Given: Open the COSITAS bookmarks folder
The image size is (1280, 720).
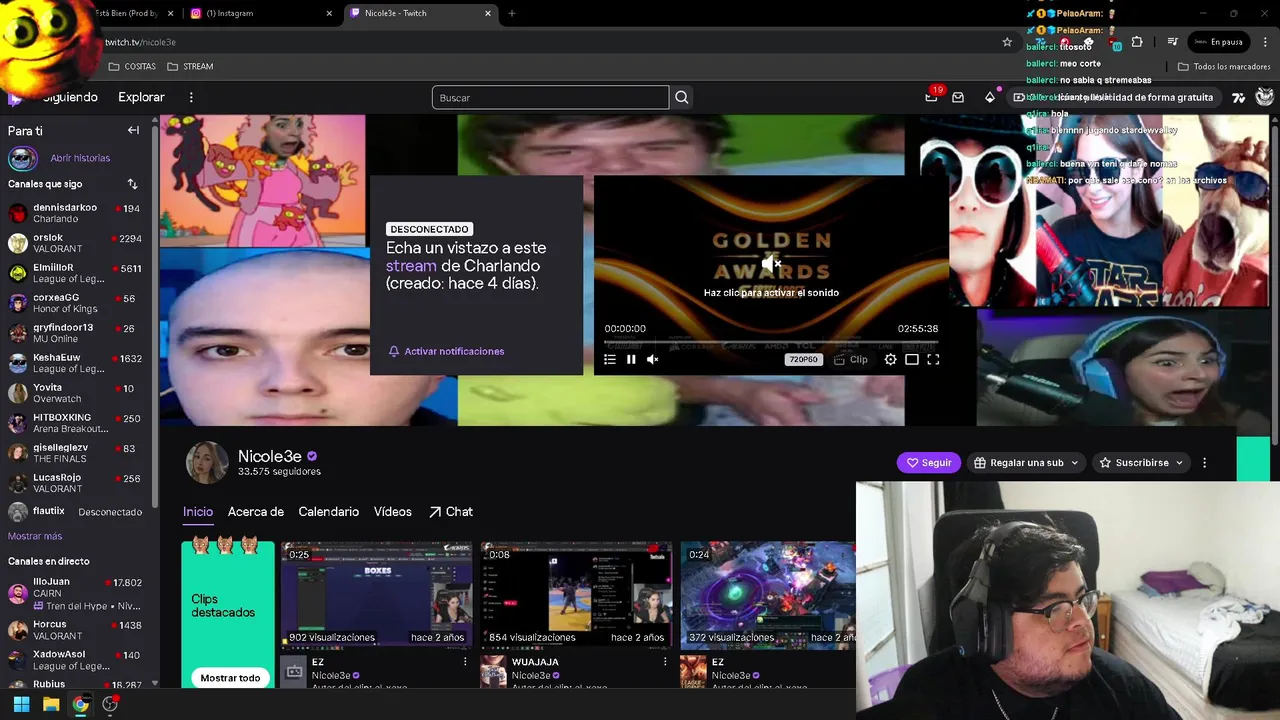Looking at the screenshot, I should tap(132, 66).
